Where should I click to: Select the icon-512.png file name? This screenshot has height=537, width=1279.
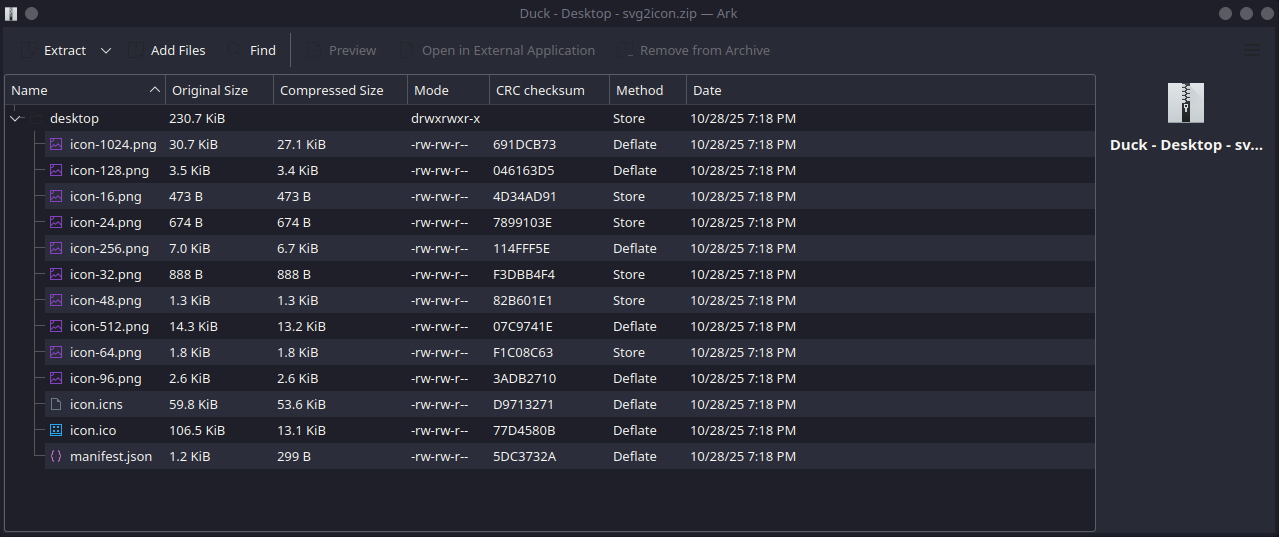pyautogui.click(x=109, y=326)
